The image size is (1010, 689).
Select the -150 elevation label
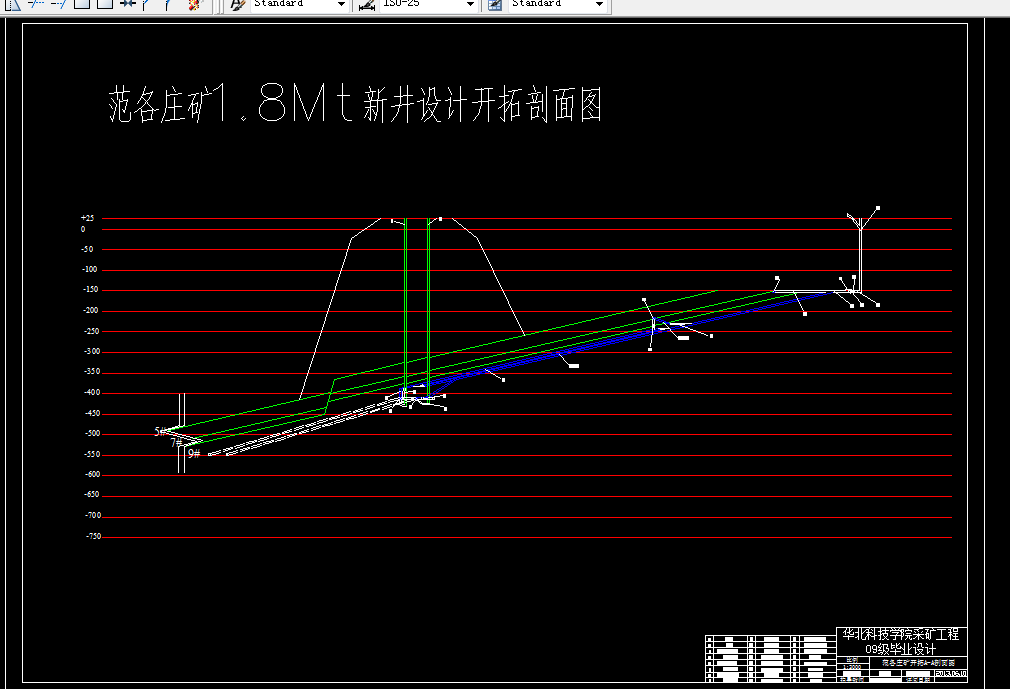point(90,290)
